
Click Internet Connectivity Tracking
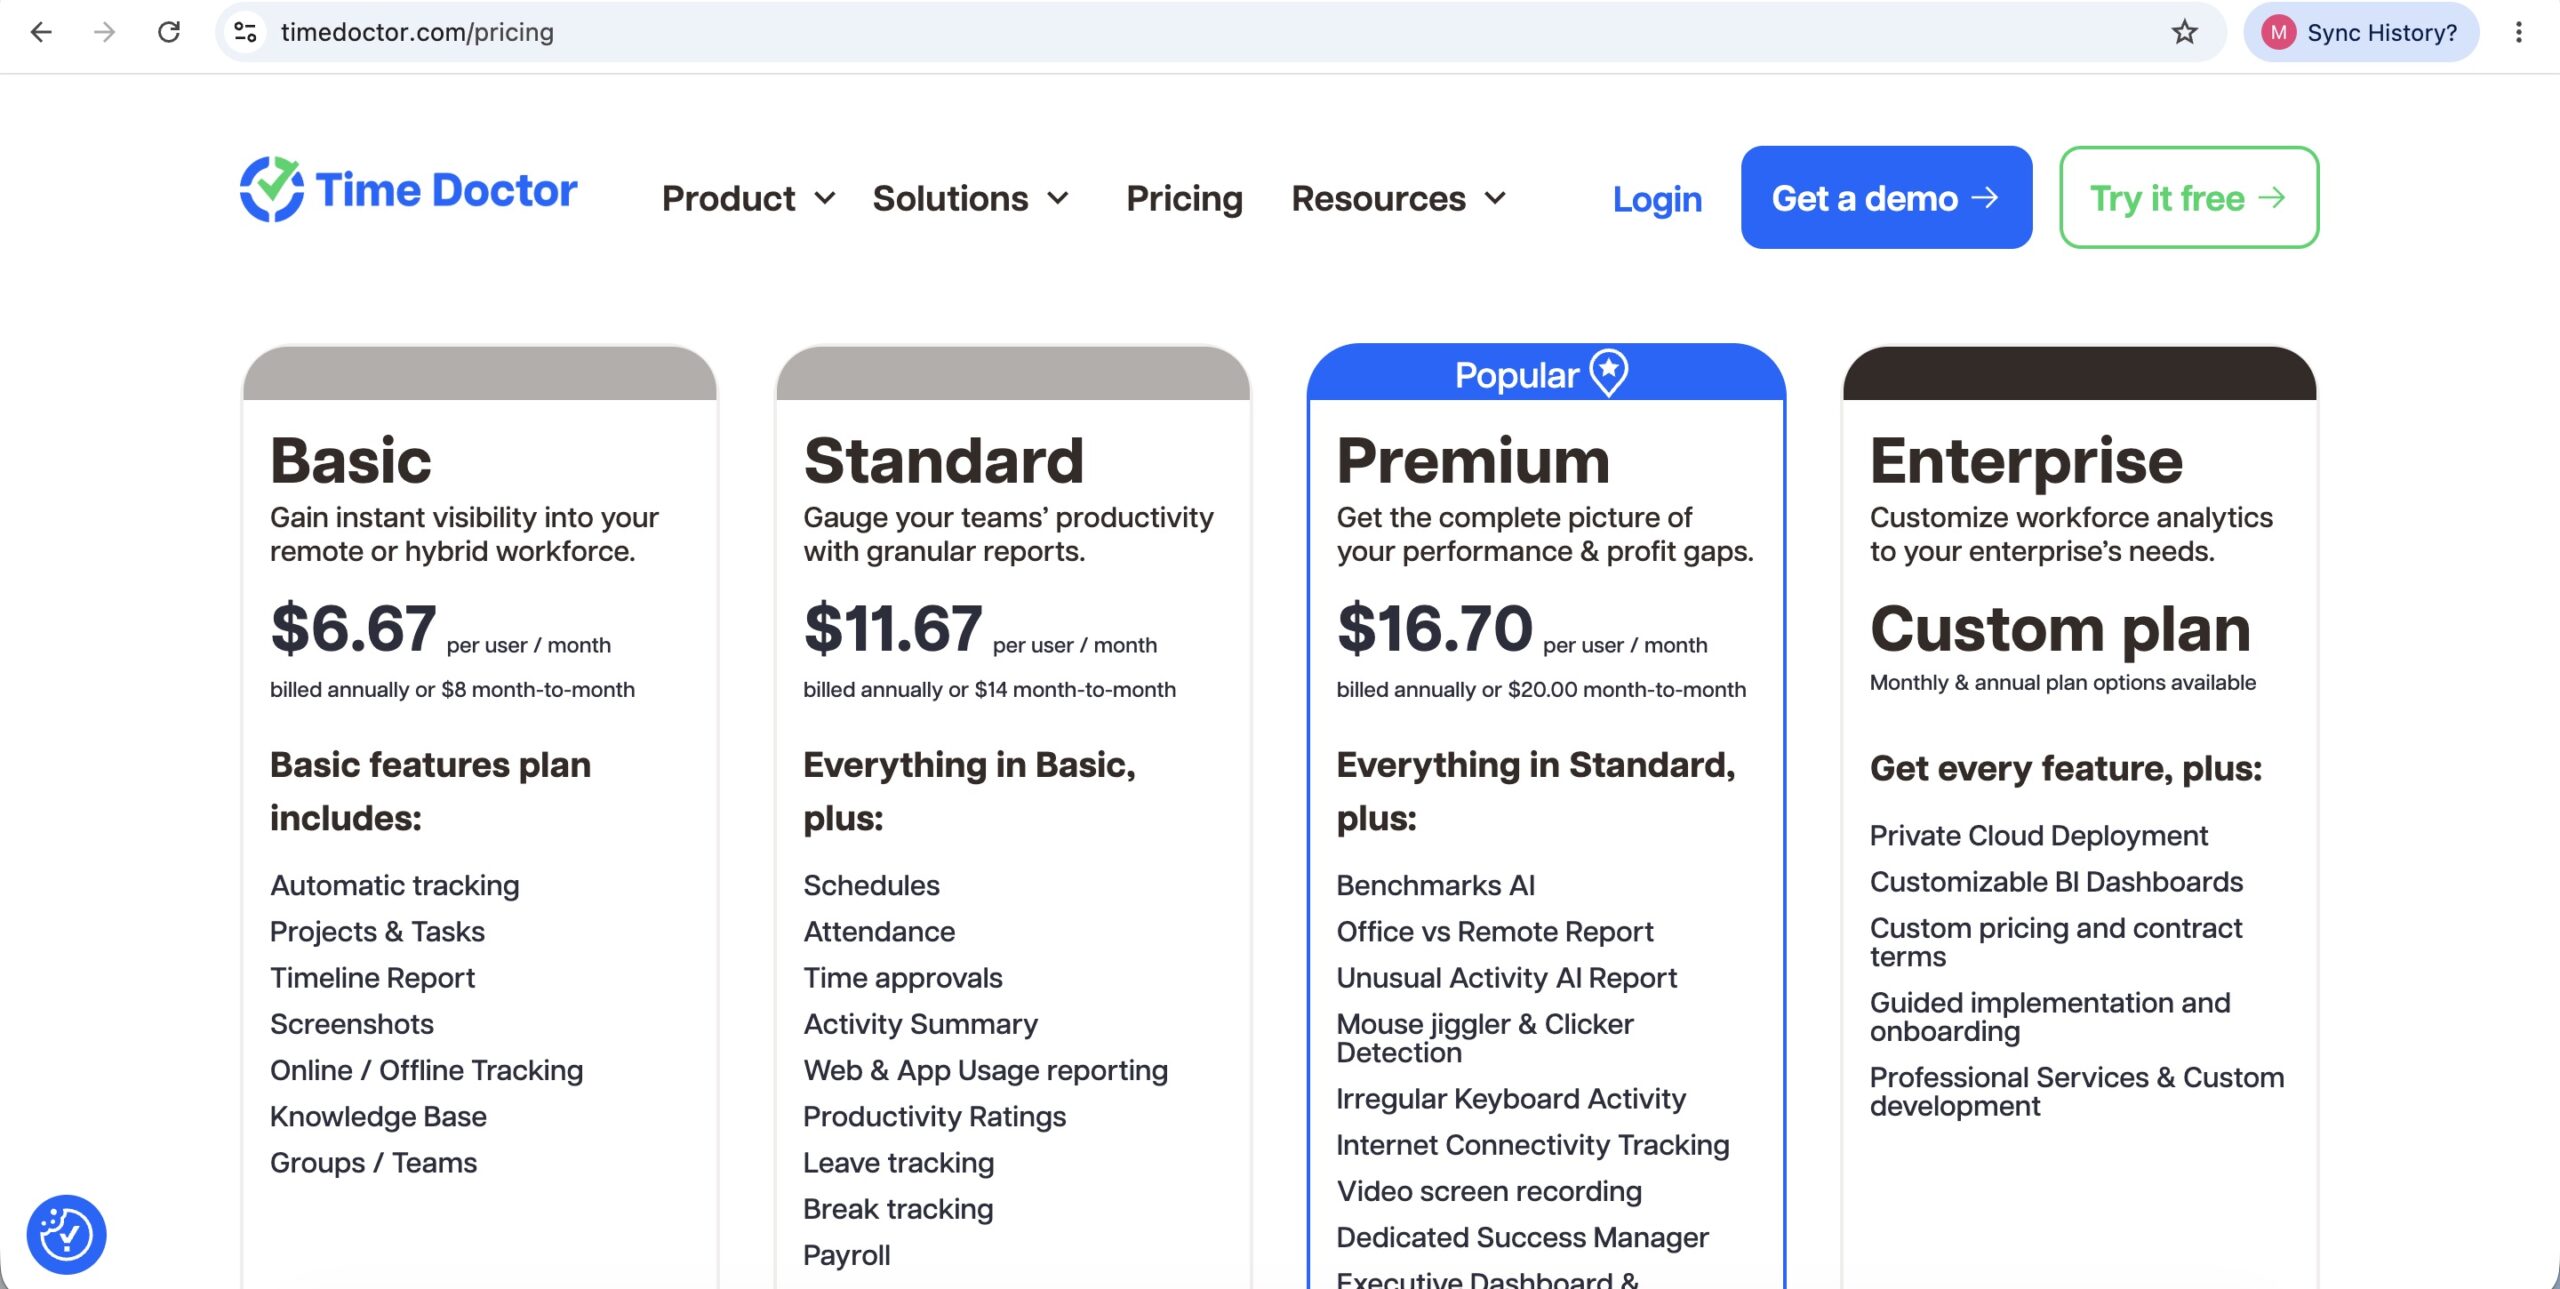(1533, 1144)
